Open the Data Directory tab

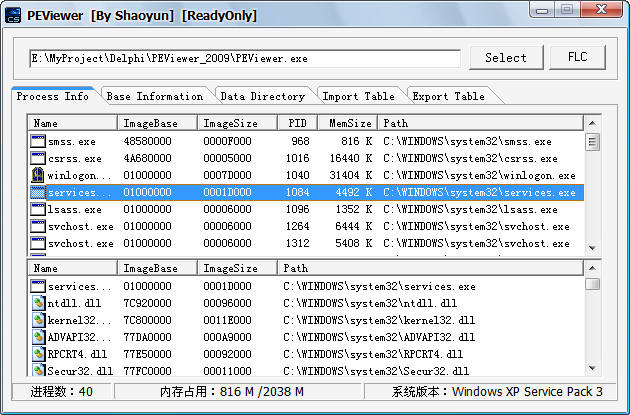(263, 96)
